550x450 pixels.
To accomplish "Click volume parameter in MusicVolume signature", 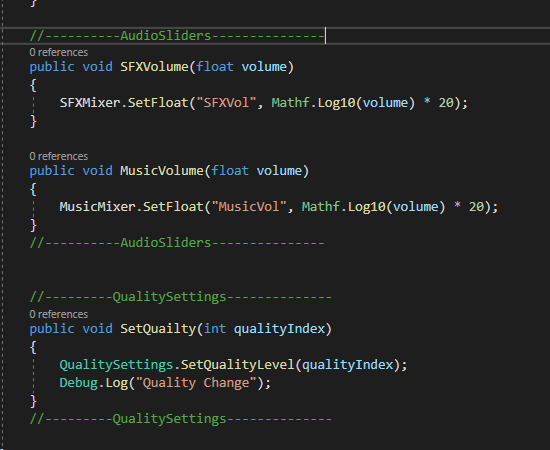I will [x=280, y=171].
